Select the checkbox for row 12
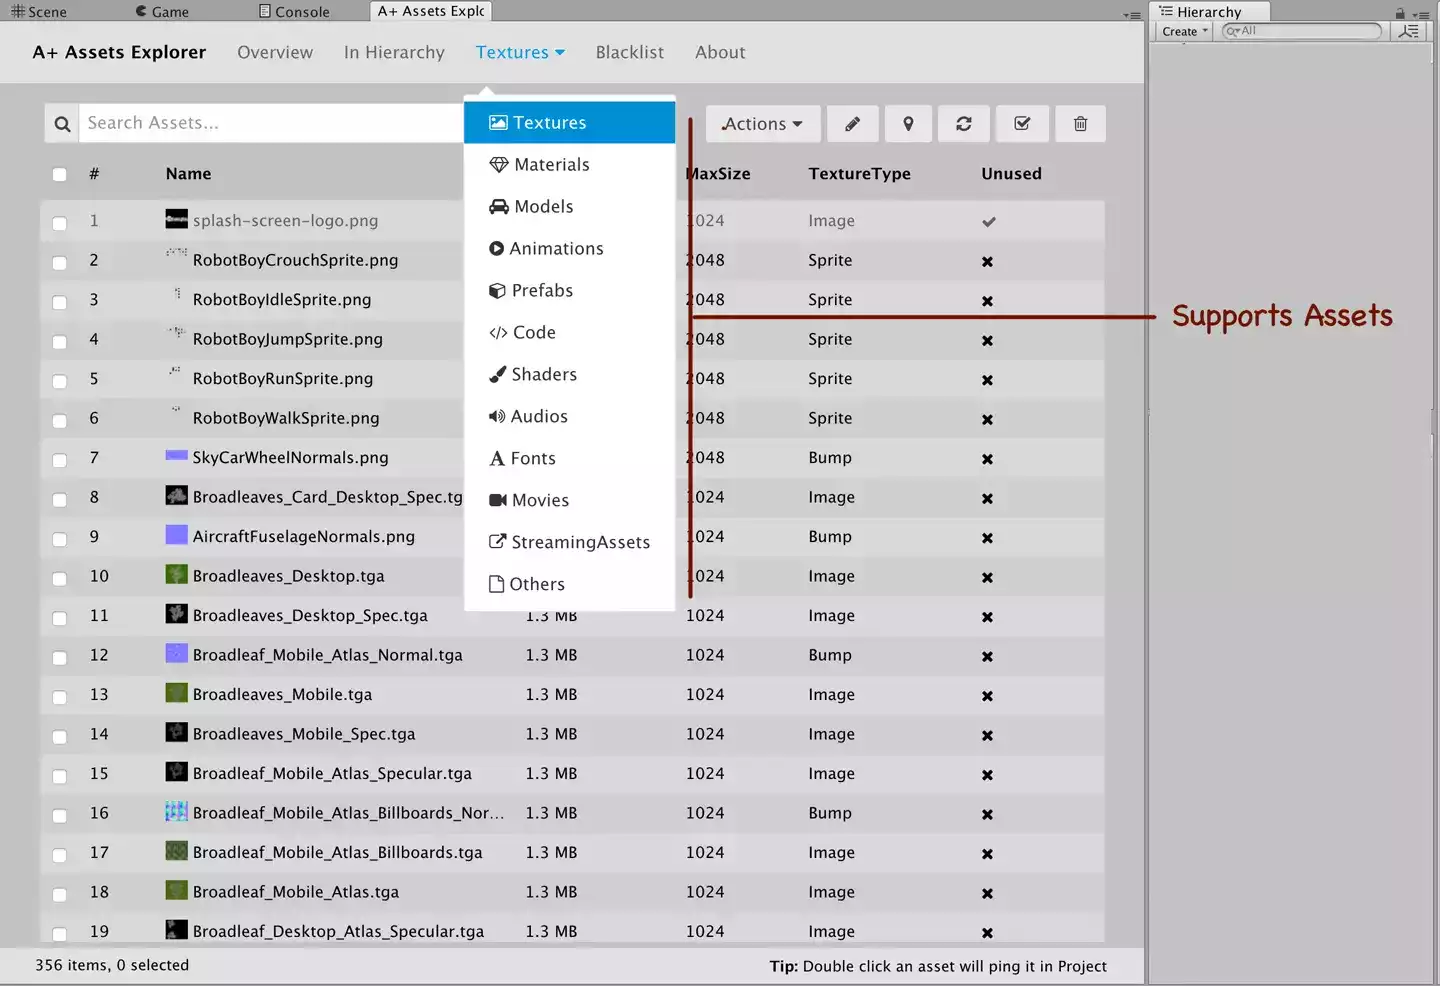This screenshot has width=1440, height=986. (60, 657)
